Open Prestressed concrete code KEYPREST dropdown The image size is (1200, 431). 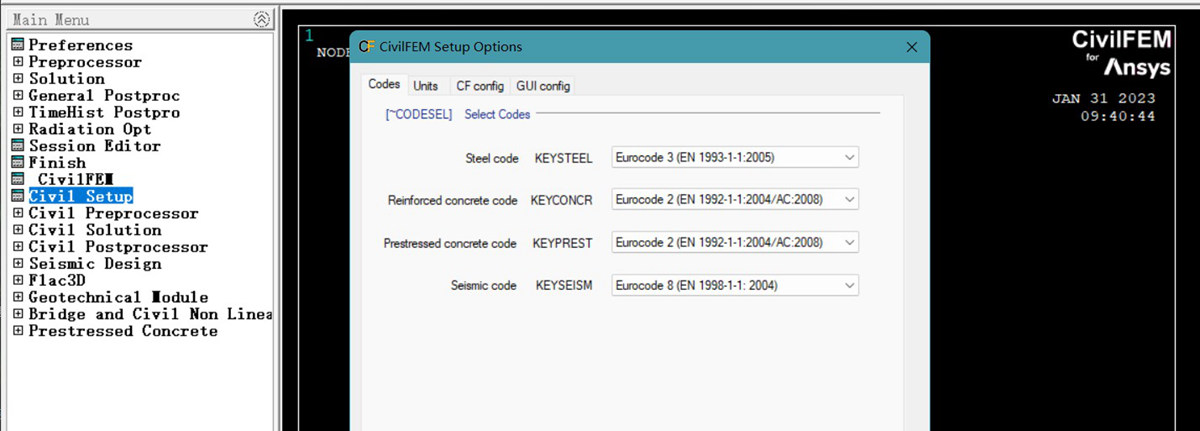pyautogui.click(x=735, y=243)
